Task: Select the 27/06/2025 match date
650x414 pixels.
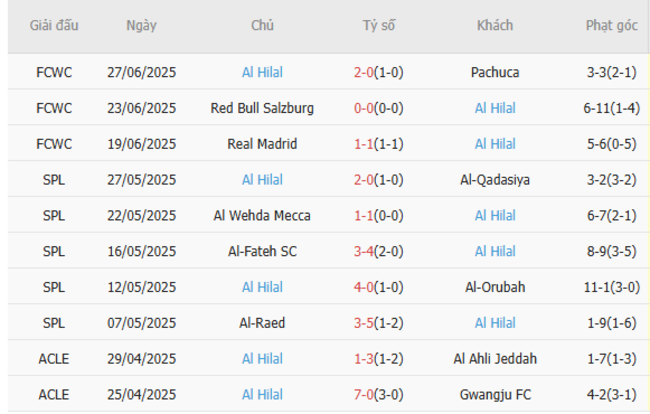Action: click(141, 72)
